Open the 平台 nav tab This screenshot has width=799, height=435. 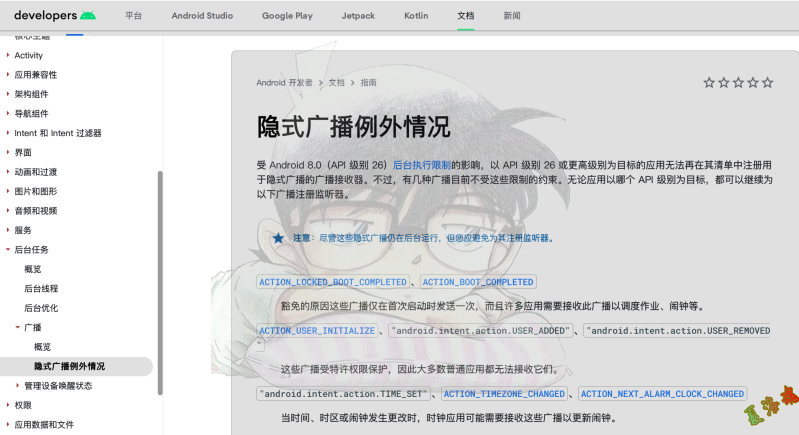(134, 16)
